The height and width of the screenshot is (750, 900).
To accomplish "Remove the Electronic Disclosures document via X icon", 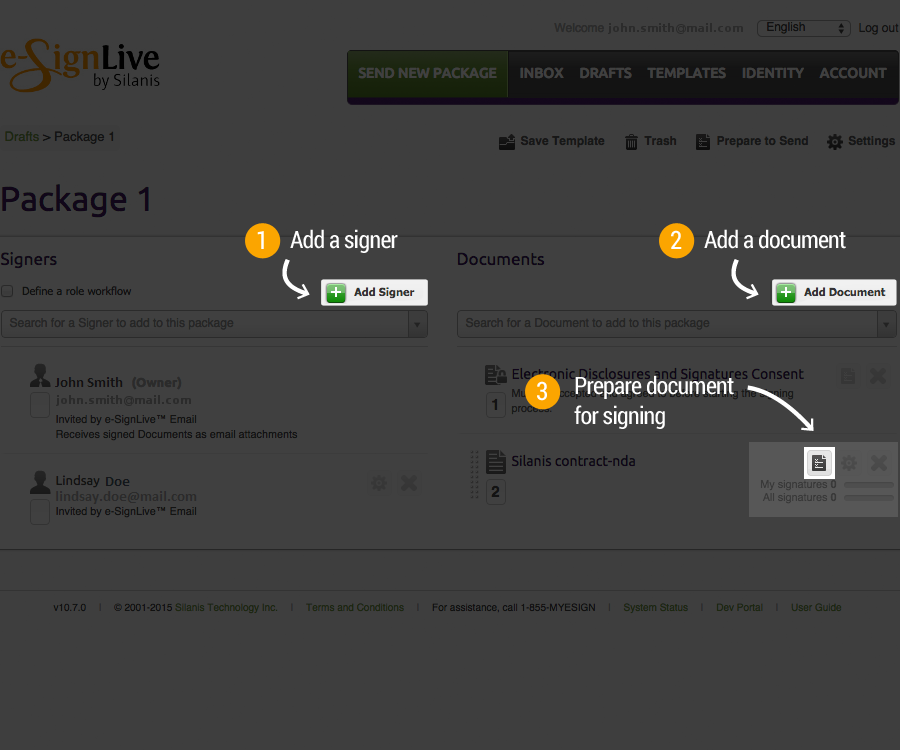I will point(876,376).
